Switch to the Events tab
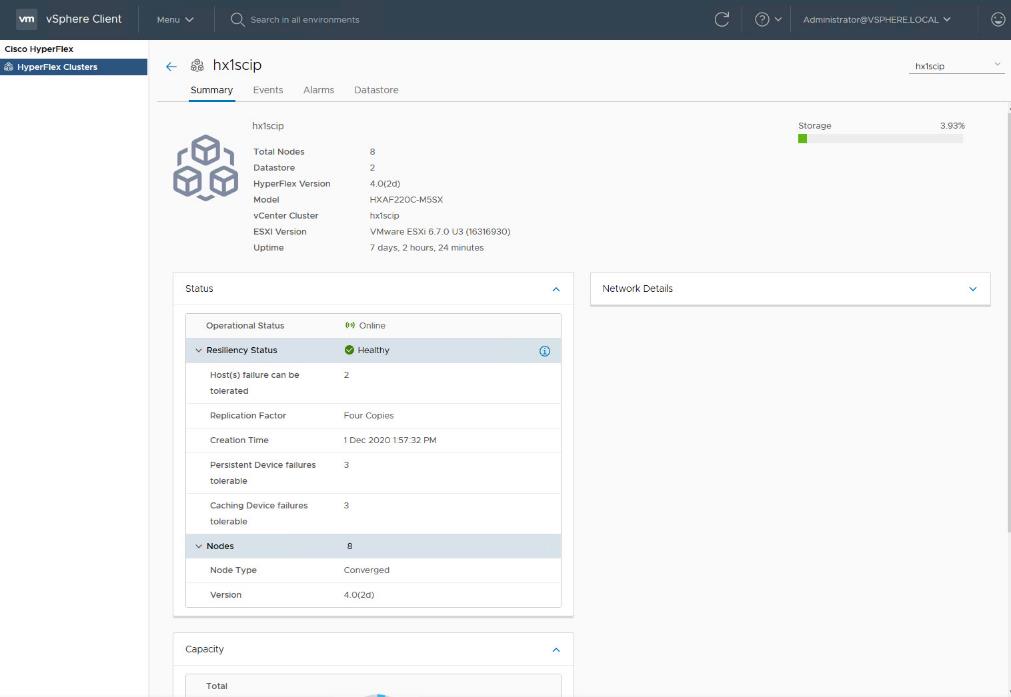 coord(268,90)
